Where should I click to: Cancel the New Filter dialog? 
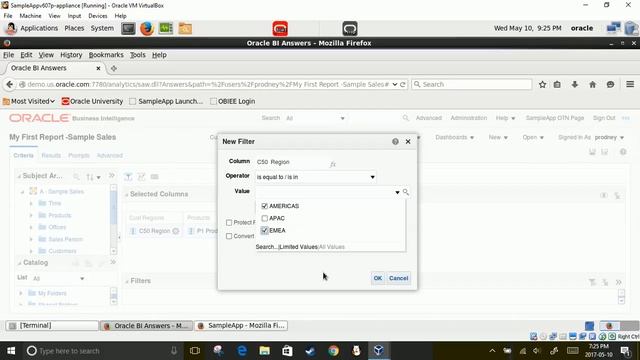click(398, 278)
